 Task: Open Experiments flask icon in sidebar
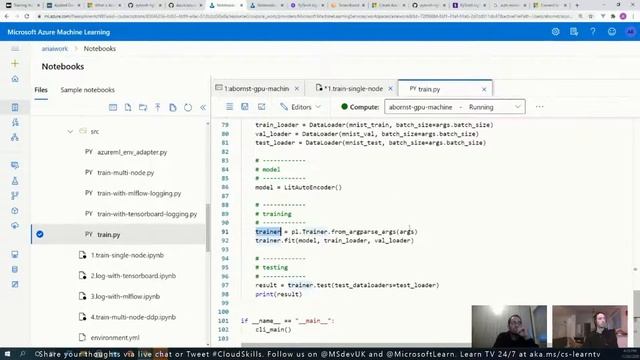[x=15, y=181]
